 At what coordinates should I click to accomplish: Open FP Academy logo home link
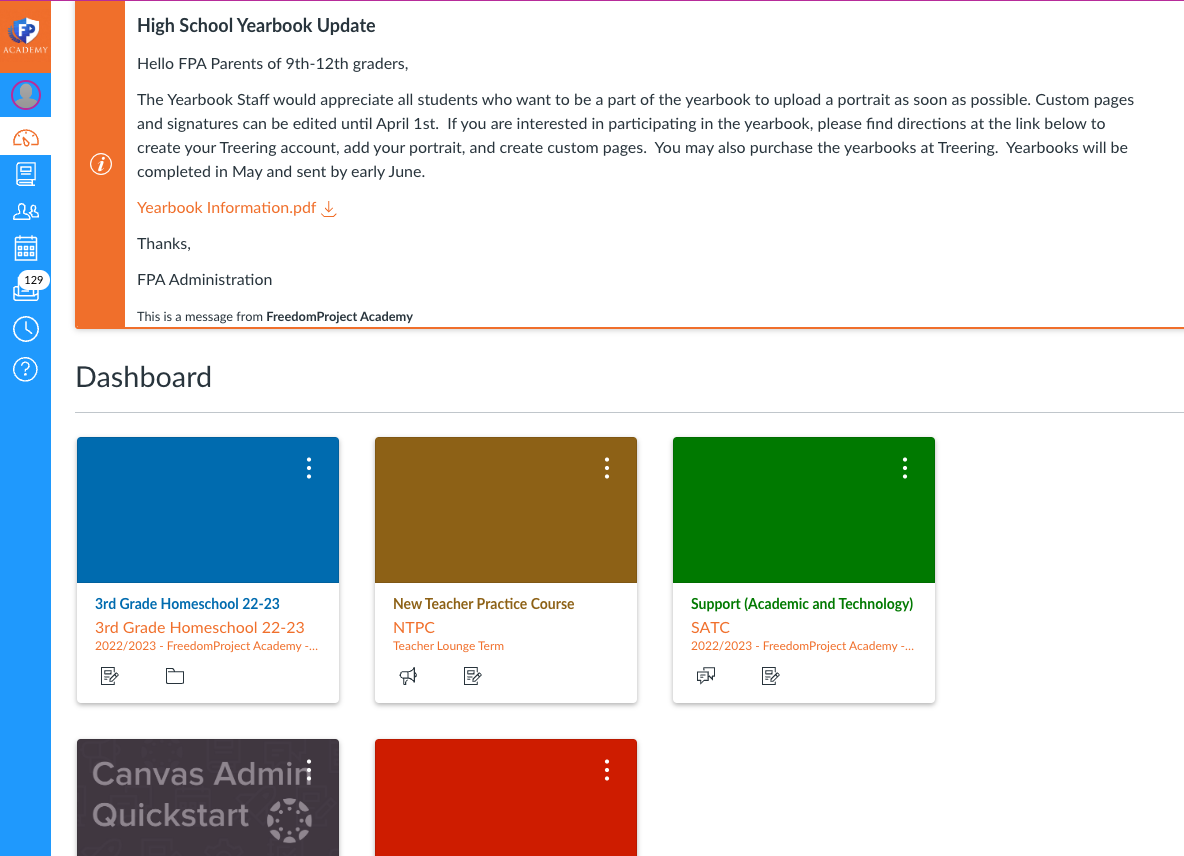click(26, 36)
